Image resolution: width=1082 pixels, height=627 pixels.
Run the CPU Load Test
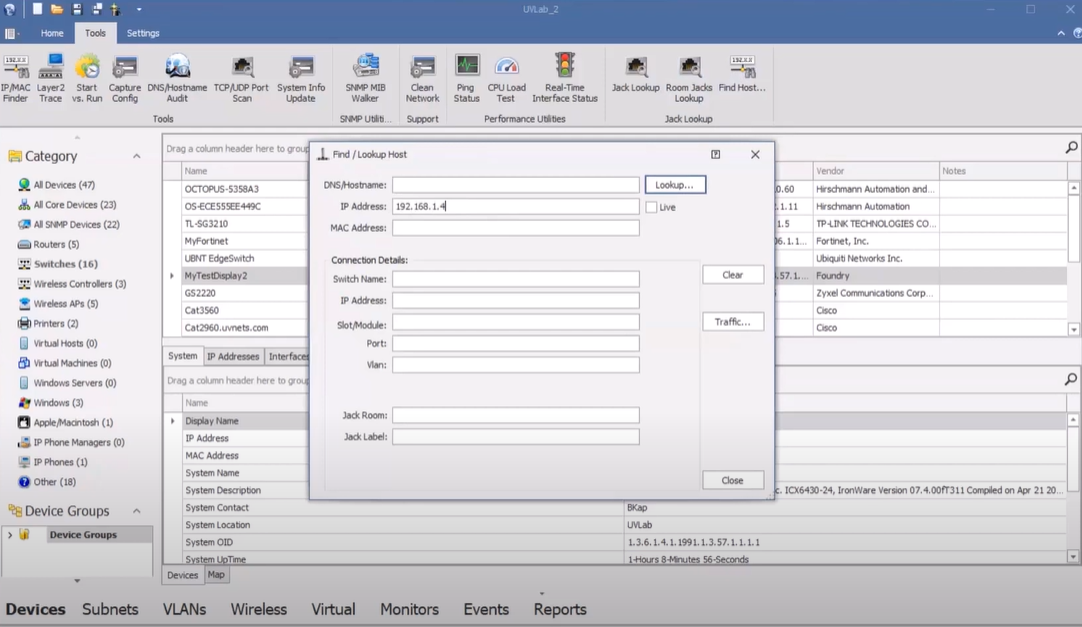(x=506, y=79)
